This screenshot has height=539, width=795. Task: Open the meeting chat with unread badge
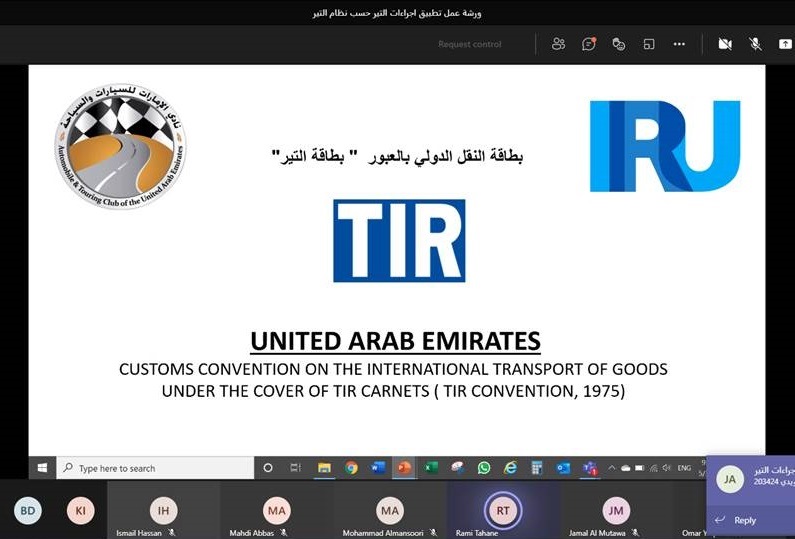(589, 44)
